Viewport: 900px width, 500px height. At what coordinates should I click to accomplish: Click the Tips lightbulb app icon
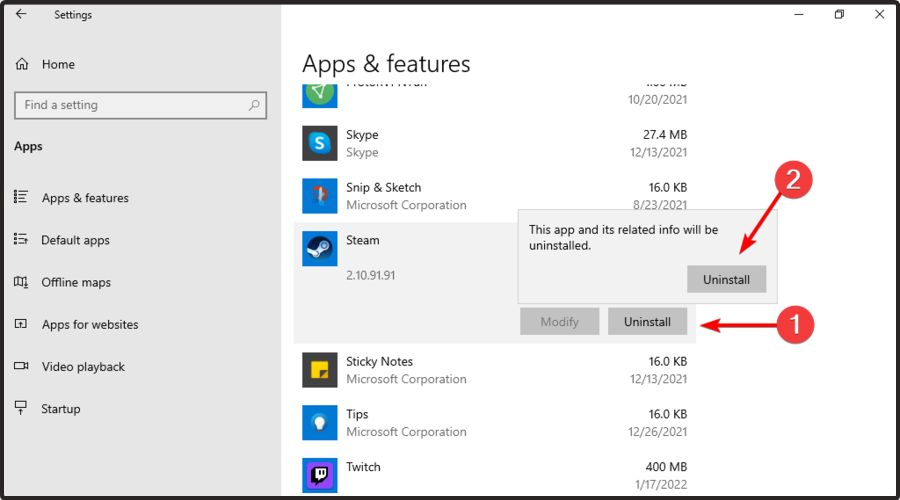click(x=320, y=423)
